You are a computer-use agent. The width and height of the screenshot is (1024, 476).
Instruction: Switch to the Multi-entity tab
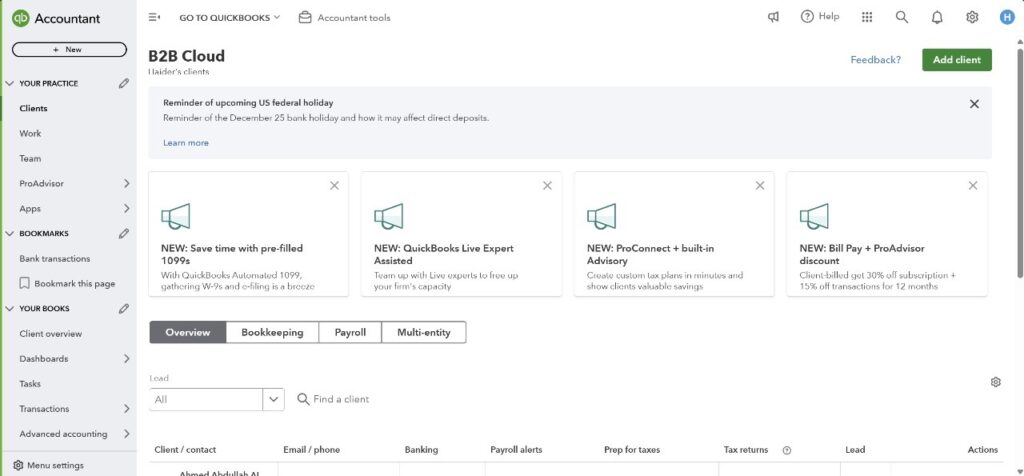(424, 332)
